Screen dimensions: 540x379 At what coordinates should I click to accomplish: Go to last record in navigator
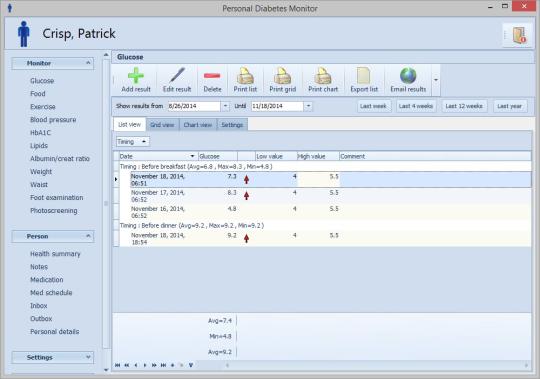pyautogui.click(x=164, y=365)
